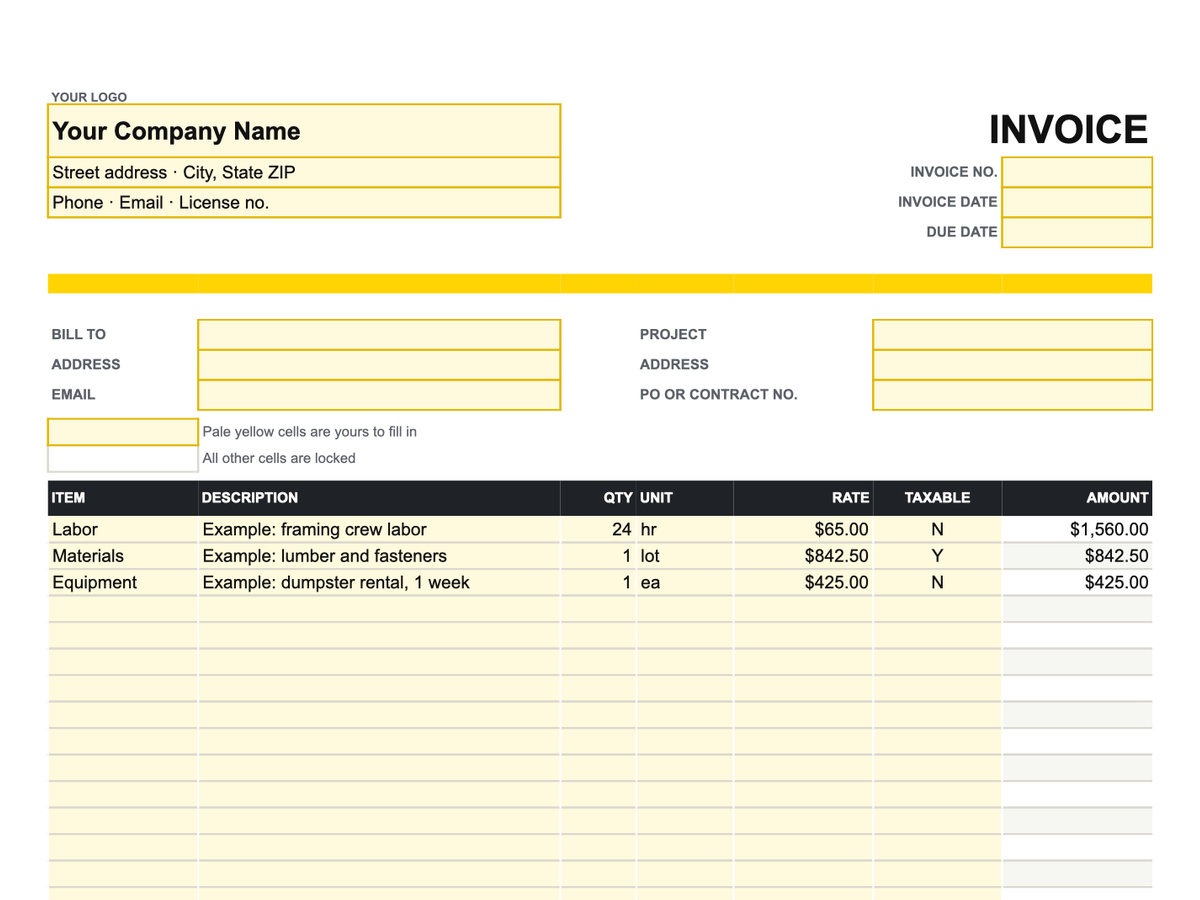Click the Invoice No. input cell

point(1077,172)
